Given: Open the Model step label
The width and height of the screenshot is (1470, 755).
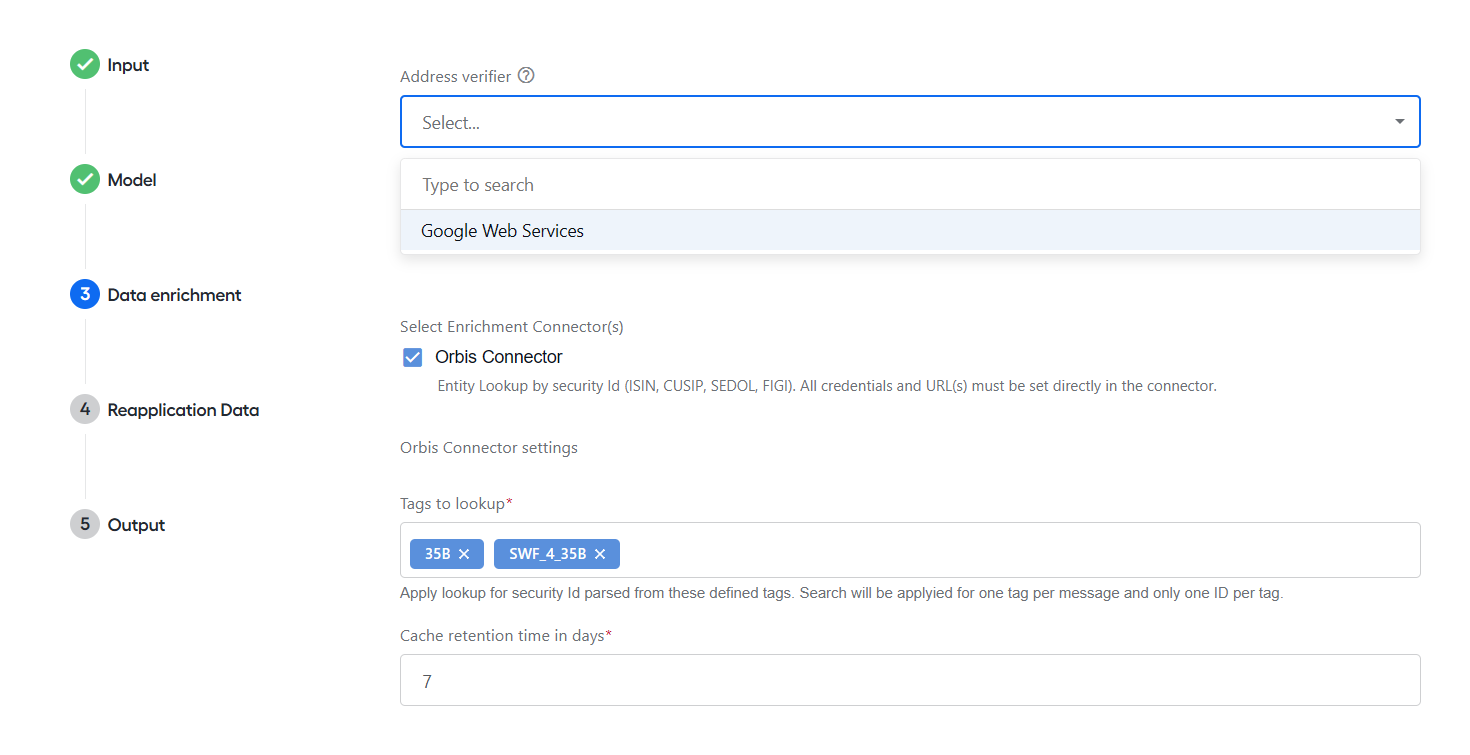Looking at the screenshot, I should click(132, 180).
